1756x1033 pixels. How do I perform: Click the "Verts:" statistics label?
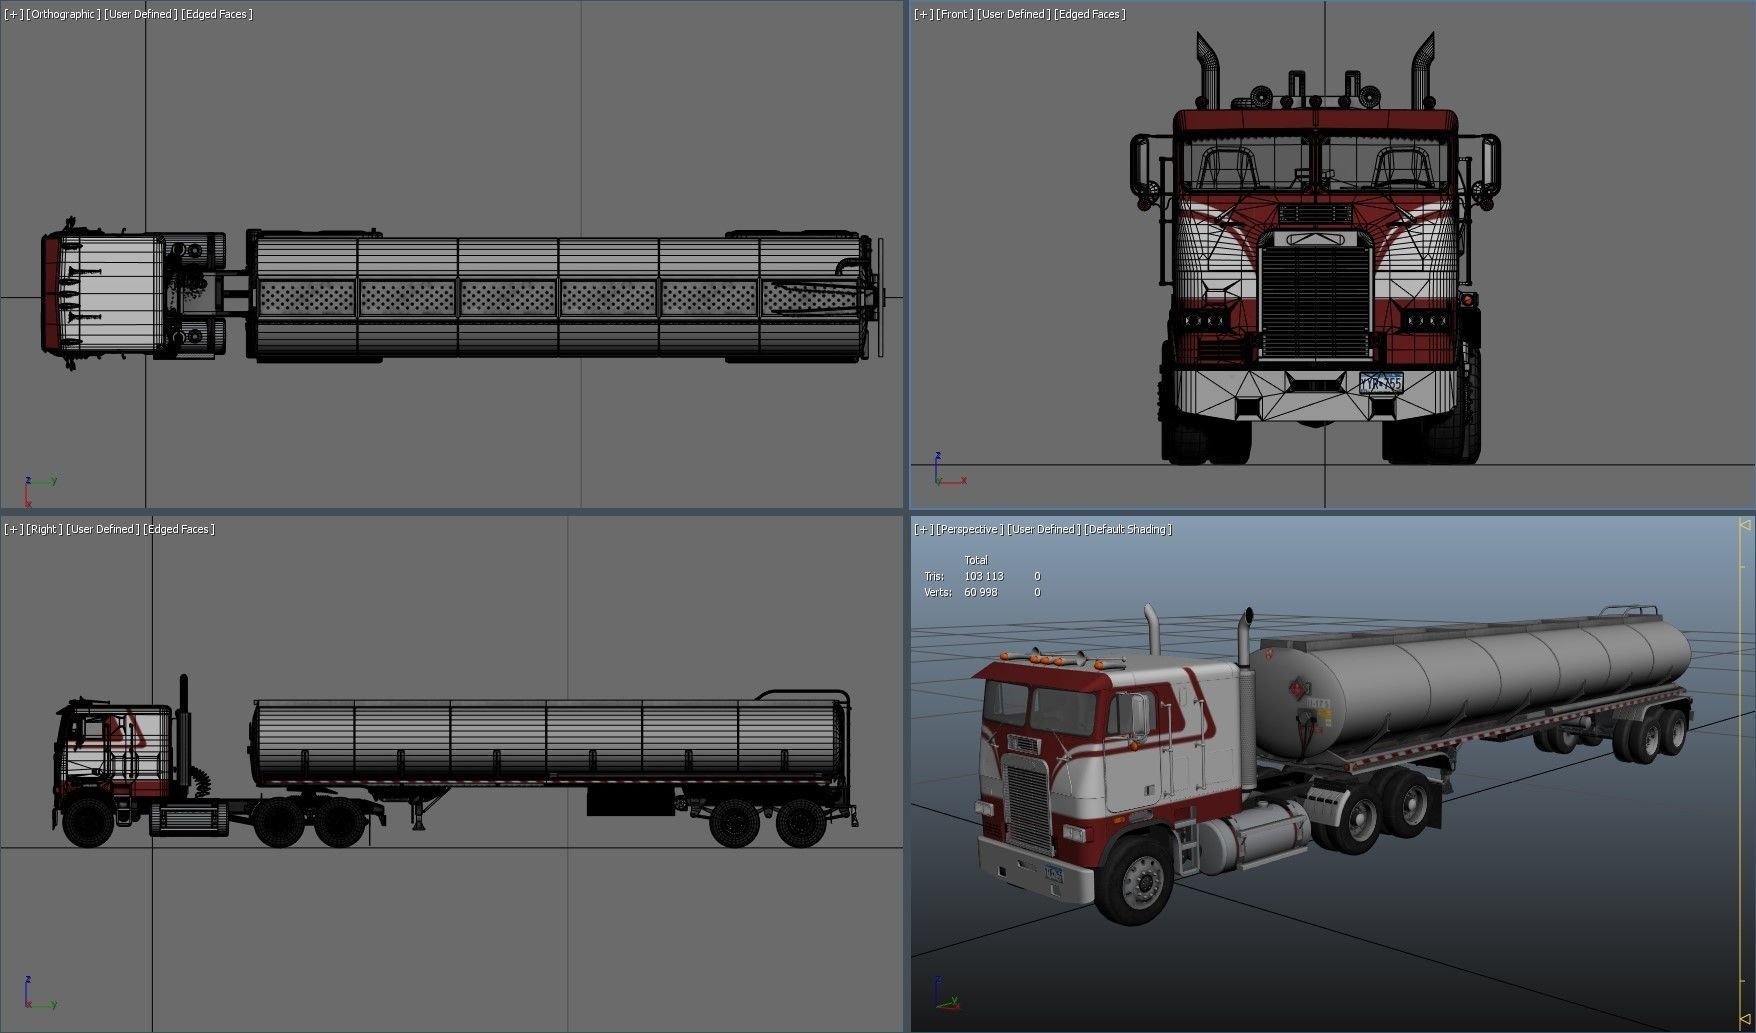(937, 592)
